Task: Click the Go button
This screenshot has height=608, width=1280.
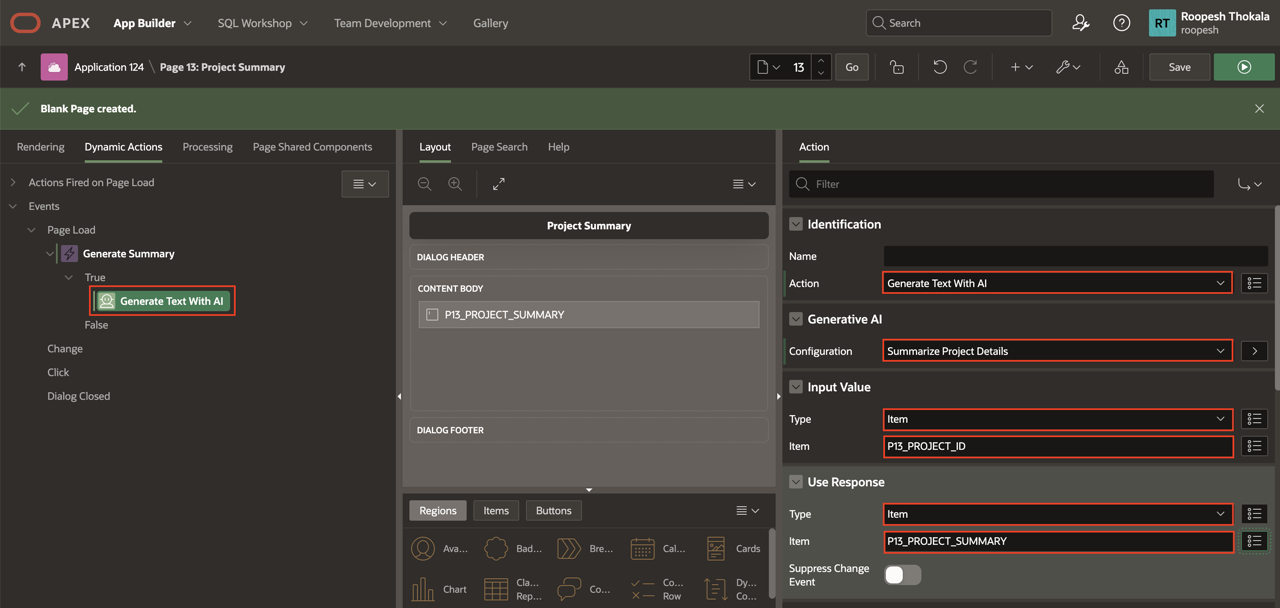Action: coord(852,67)
